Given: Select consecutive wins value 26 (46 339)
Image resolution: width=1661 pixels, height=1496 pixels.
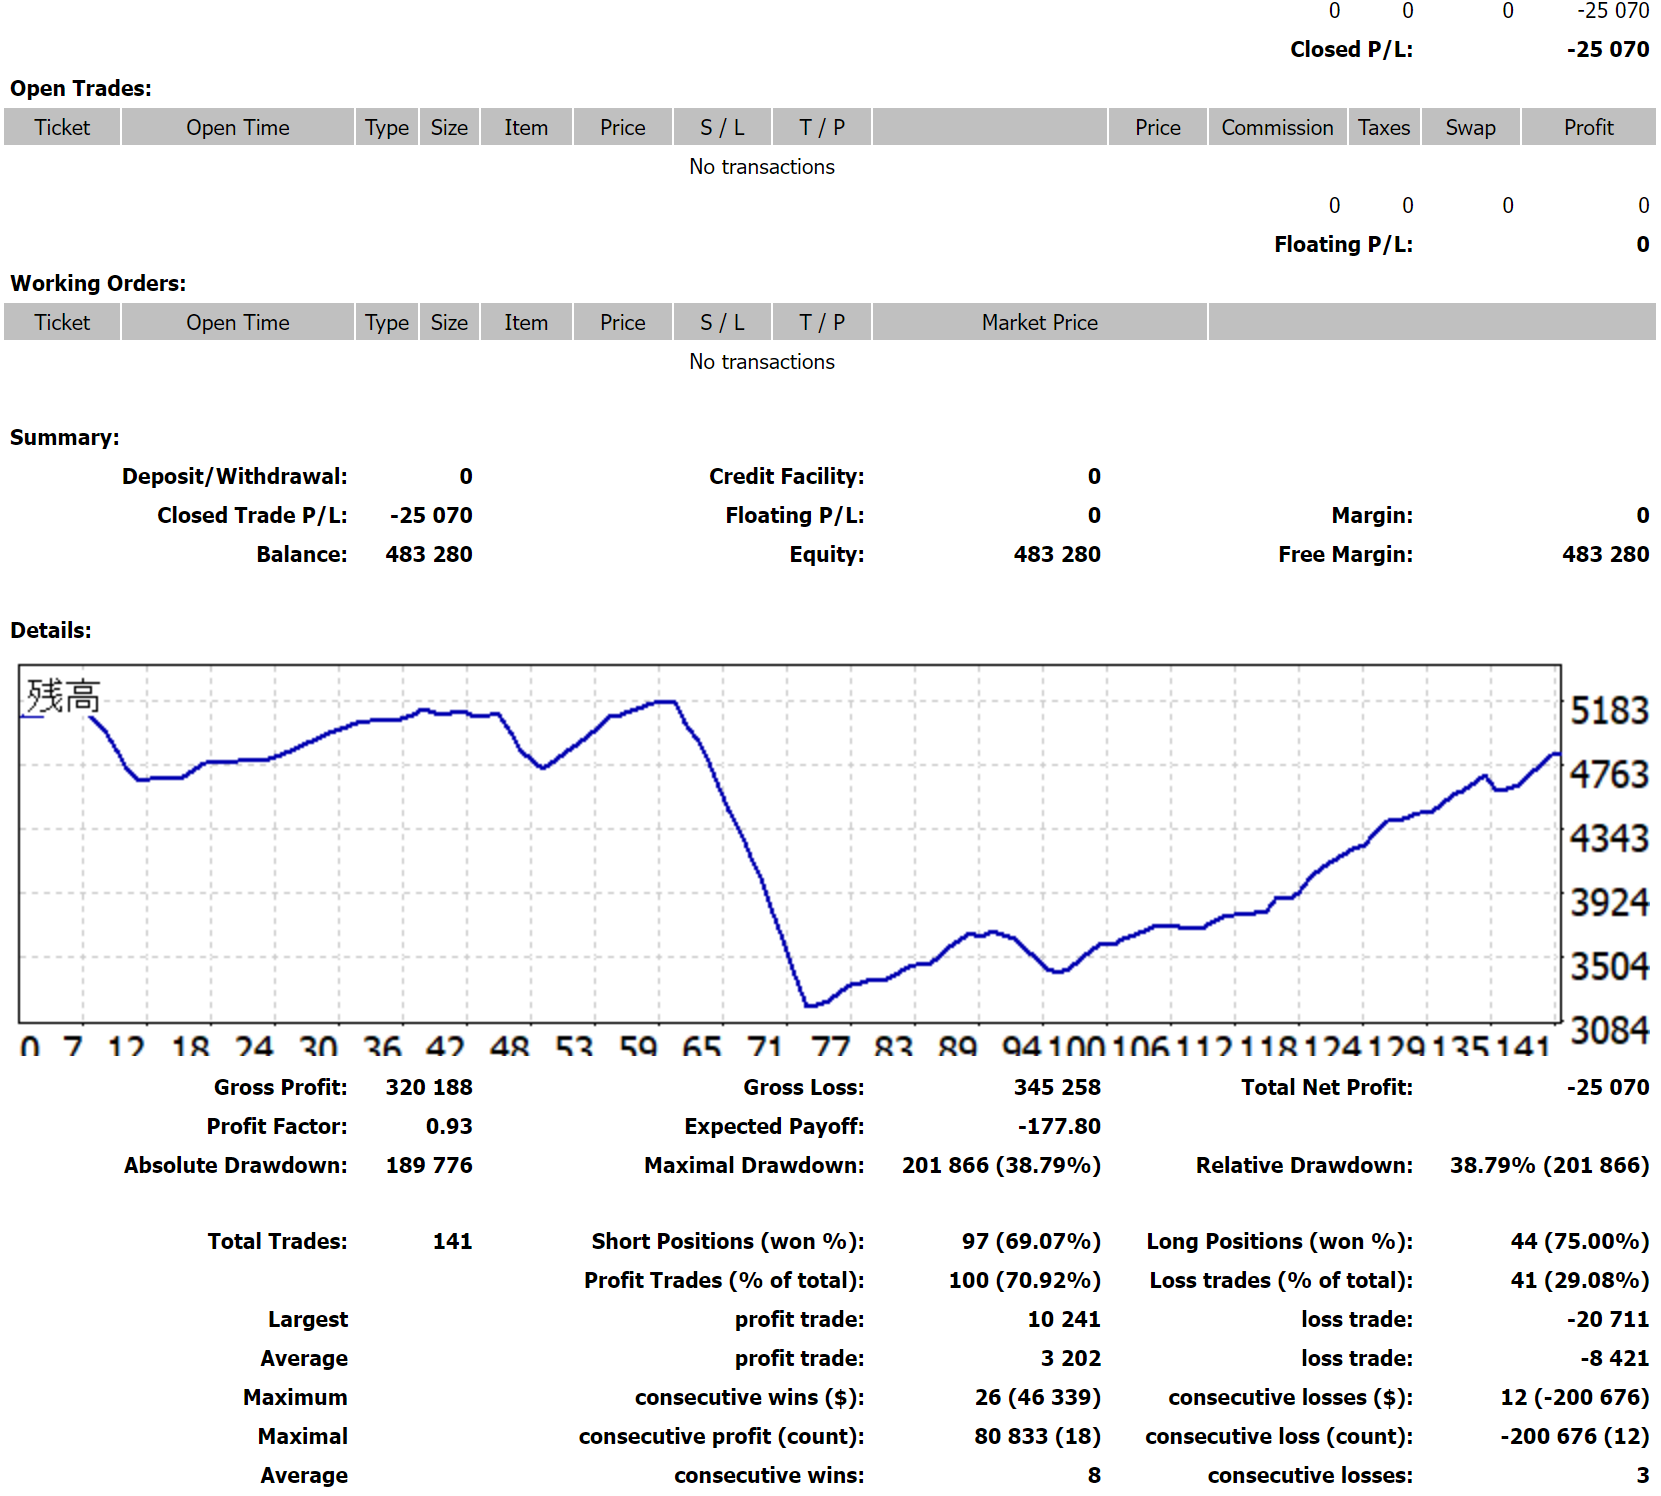Looking at the screenshot, I should pyautogui.click(x=1037, y=1397).
